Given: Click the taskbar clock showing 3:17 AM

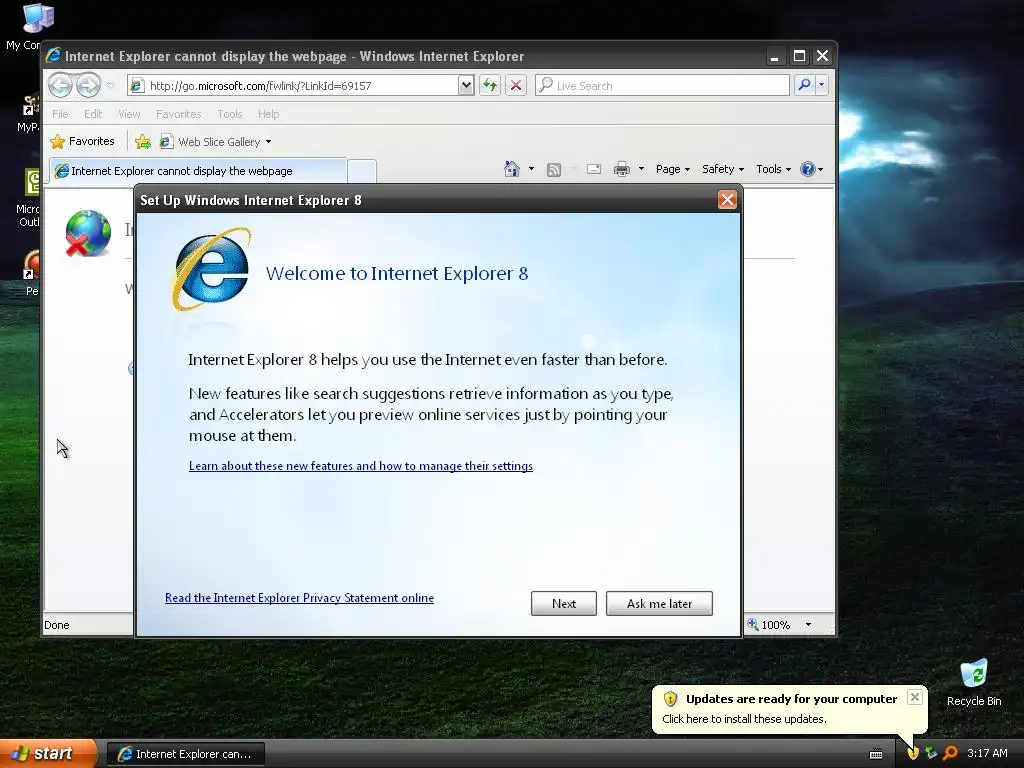Looking at the screenshot, I should tap(987, 753).
